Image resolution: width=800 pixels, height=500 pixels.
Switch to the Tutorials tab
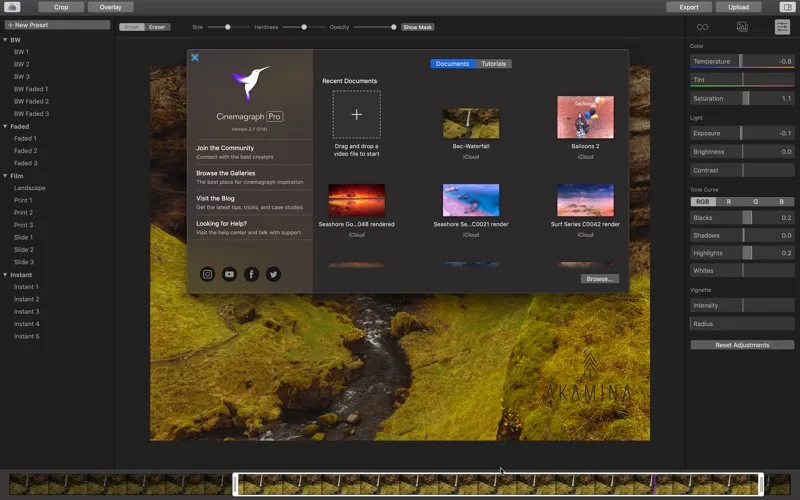point(493,64)
